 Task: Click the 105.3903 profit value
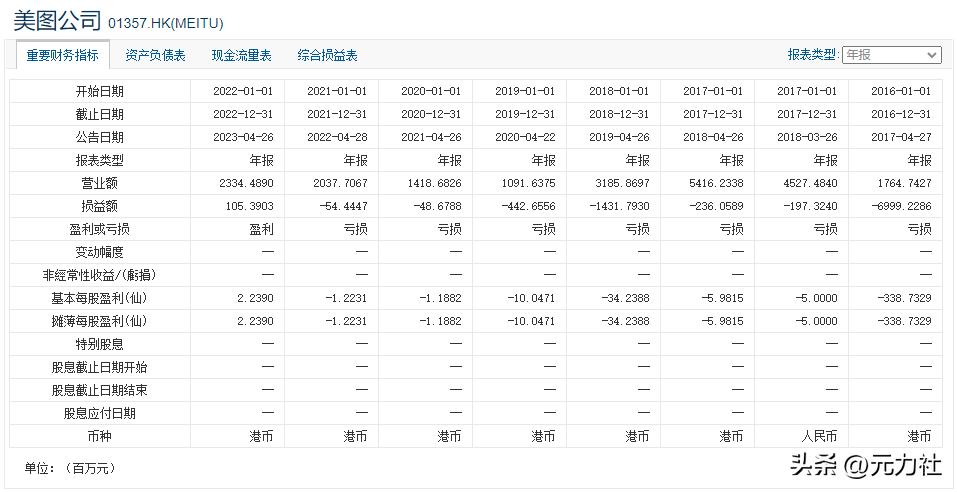click(x=247, y=206)
